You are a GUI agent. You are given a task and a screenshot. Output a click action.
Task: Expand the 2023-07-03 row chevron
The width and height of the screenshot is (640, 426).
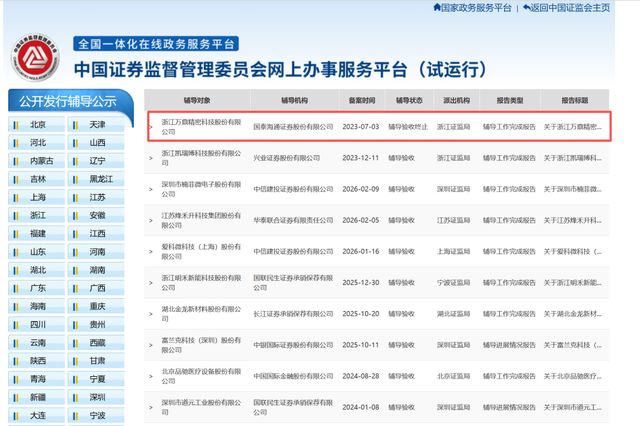[151, 127]
